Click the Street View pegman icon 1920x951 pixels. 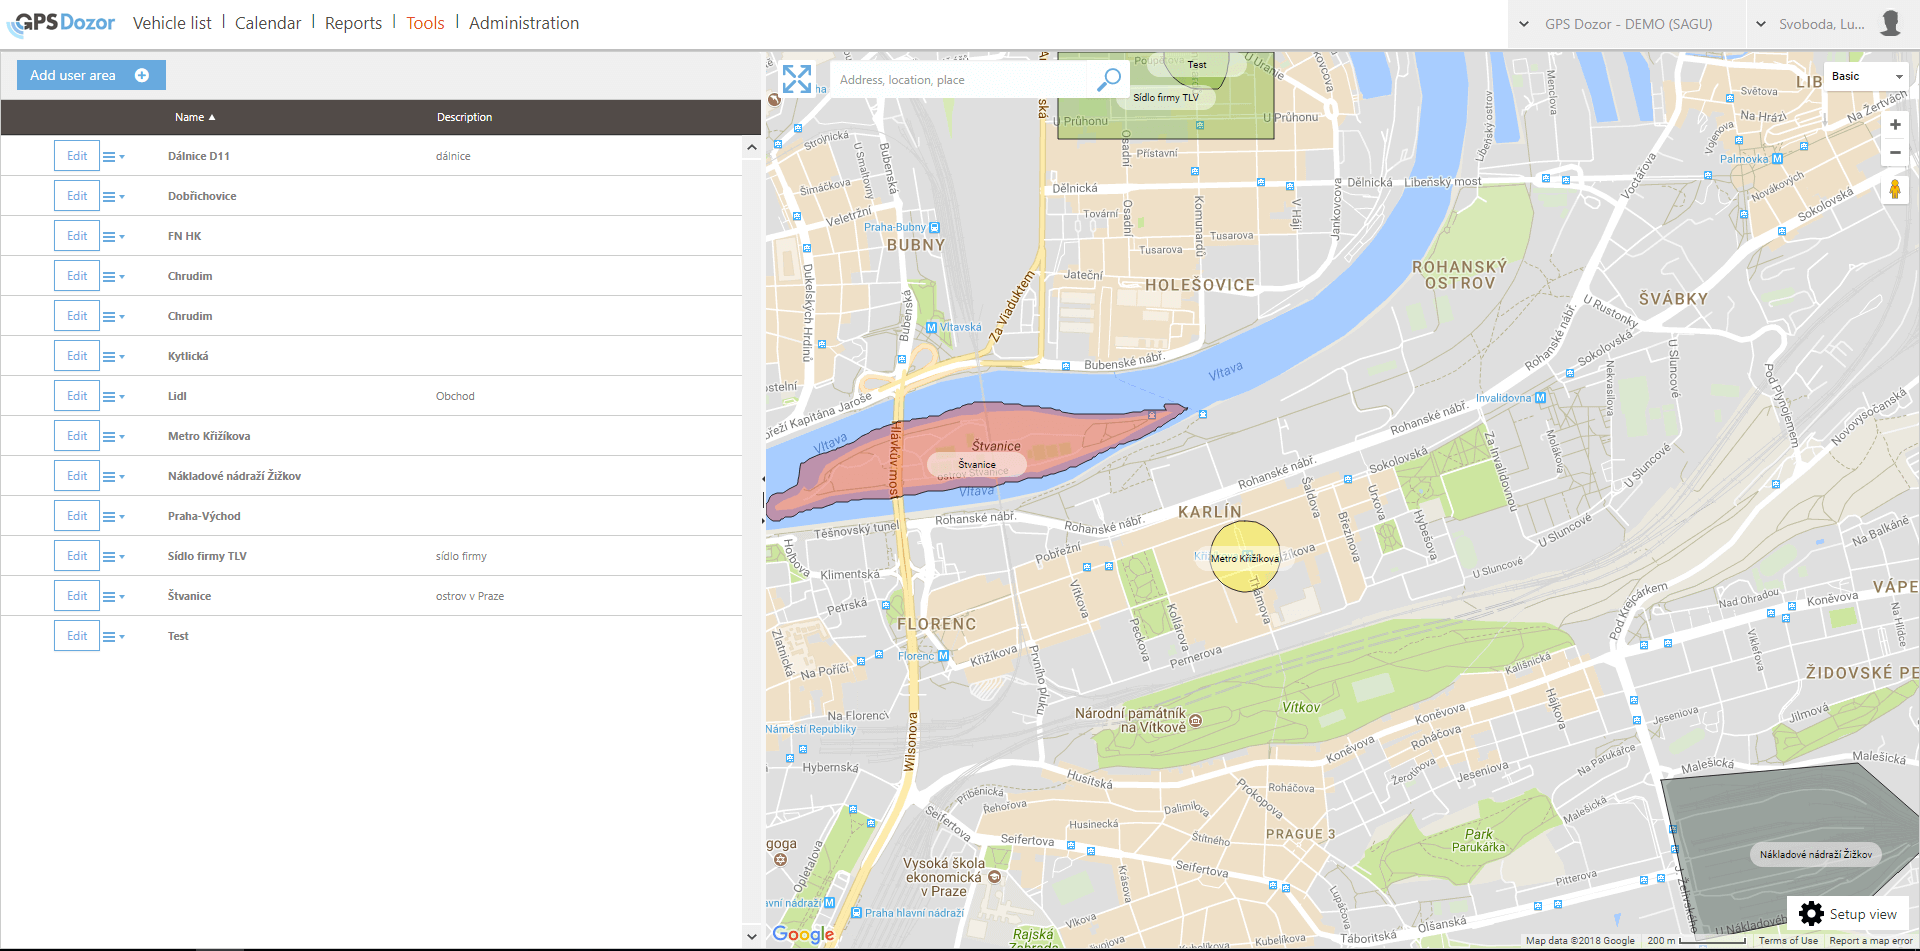click(1894, 189)
